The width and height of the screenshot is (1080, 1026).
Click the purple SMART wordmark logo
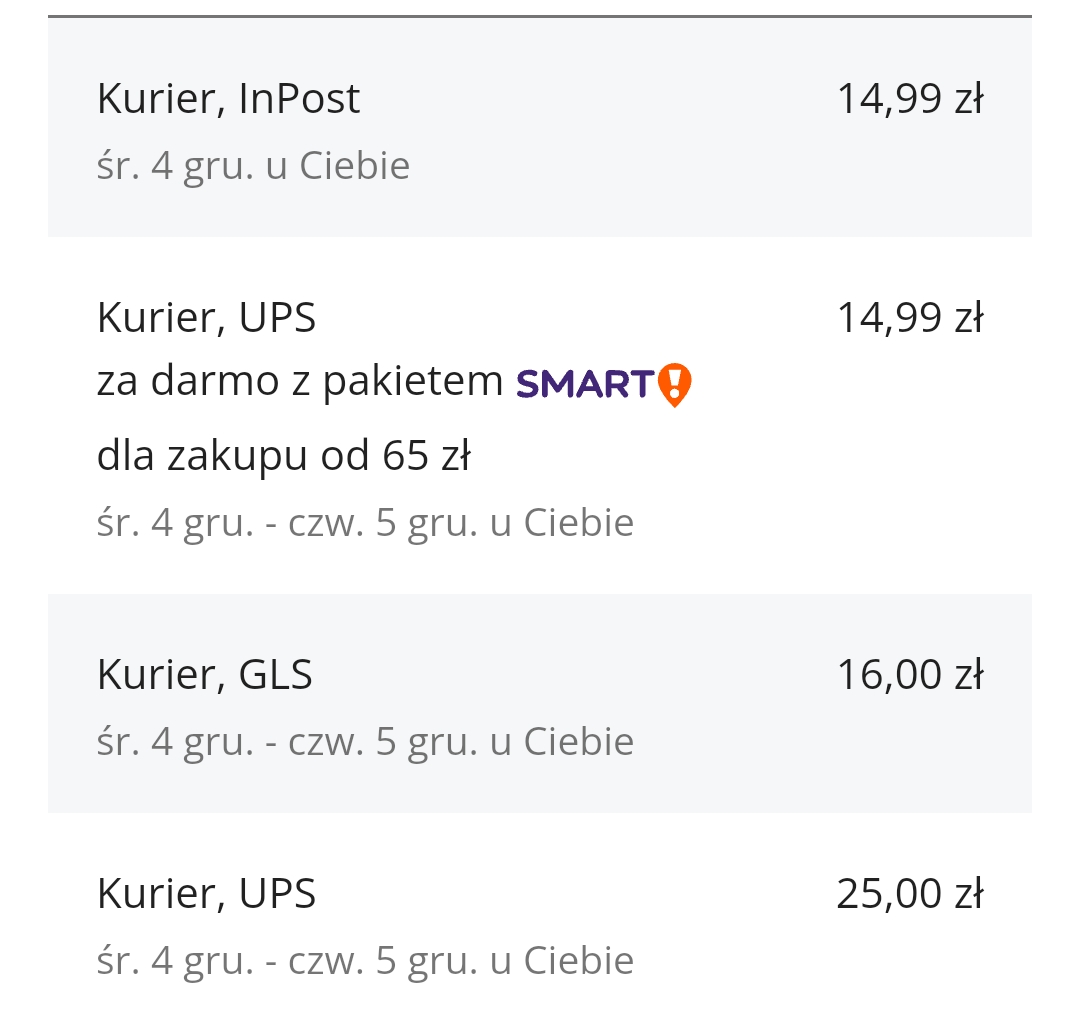pyautogui.click(x=585, y=384)
